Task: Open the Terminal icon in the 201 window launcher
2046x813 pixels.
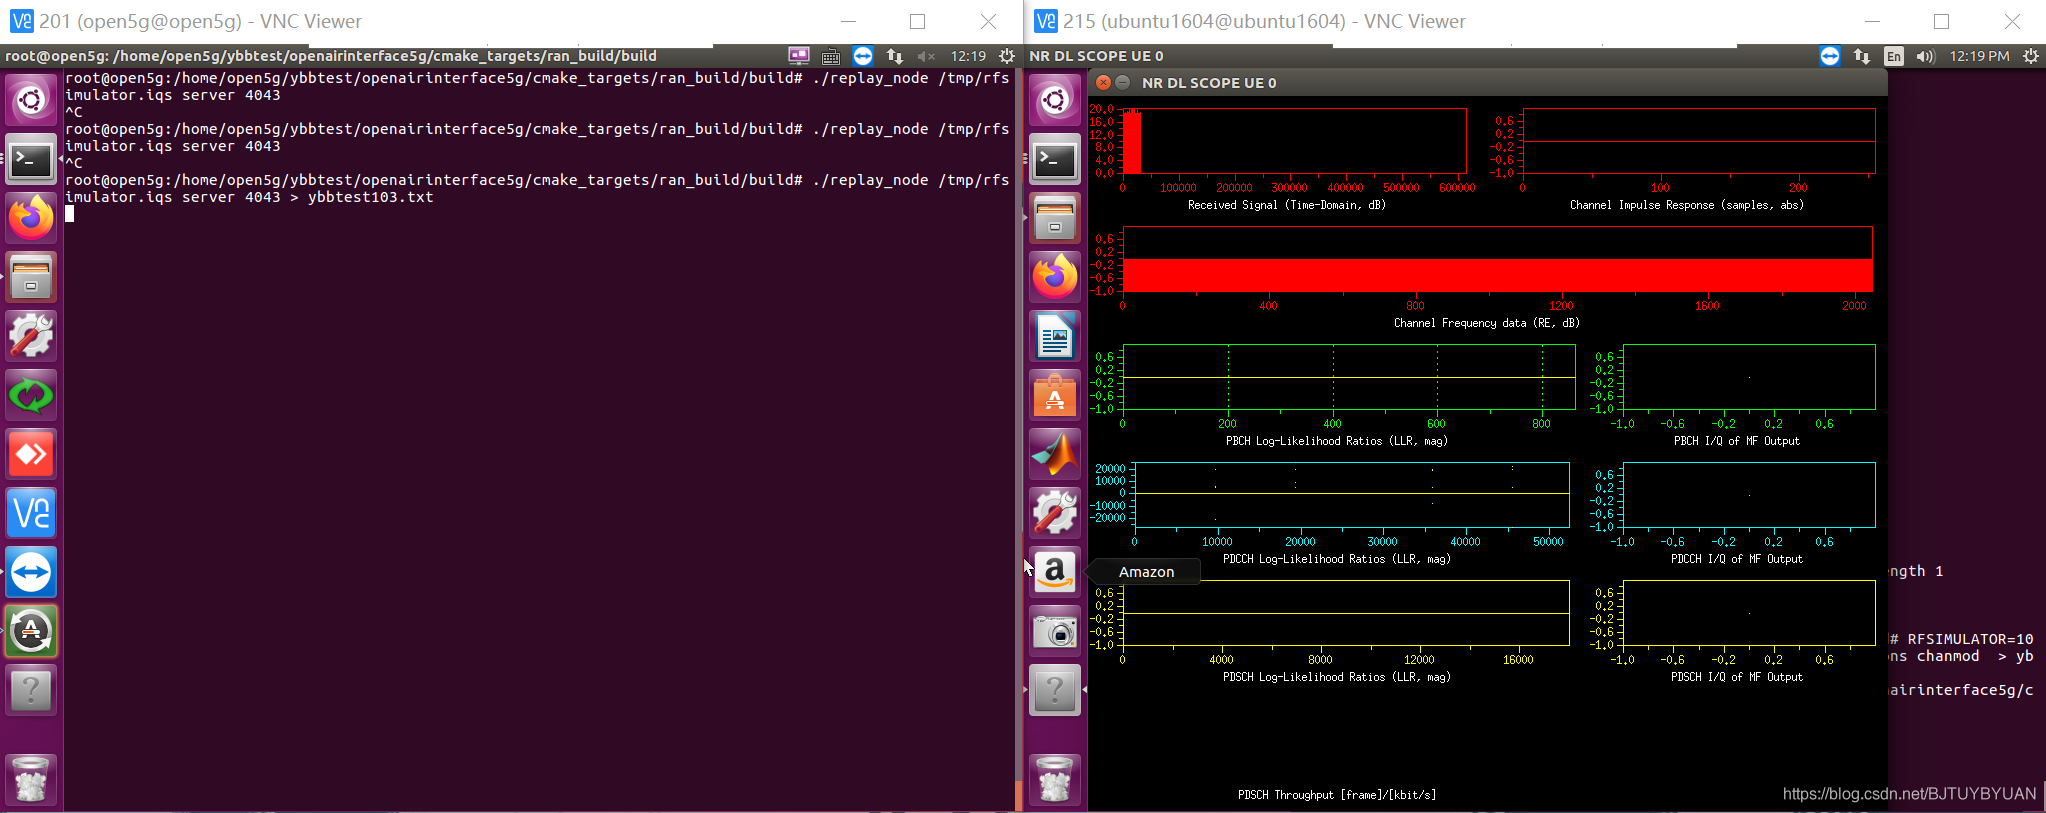Action: coord(31,159)
